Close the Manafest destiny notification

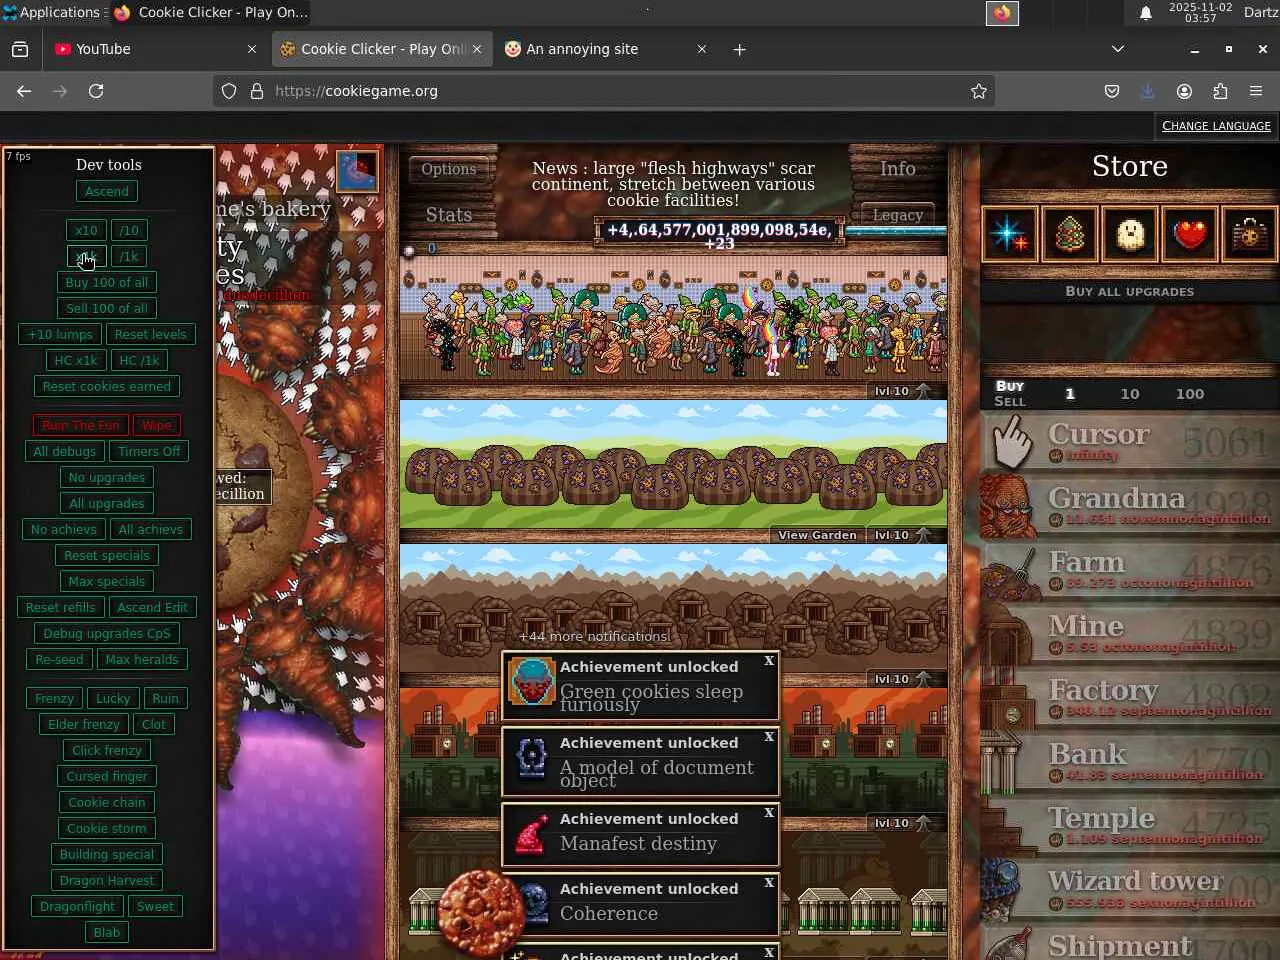click(x=769, y=813)
